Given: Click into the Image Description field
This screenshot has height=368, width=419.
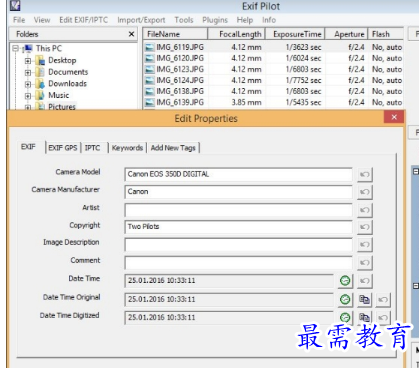Looking at the screenshot, I should click(238, 245).
